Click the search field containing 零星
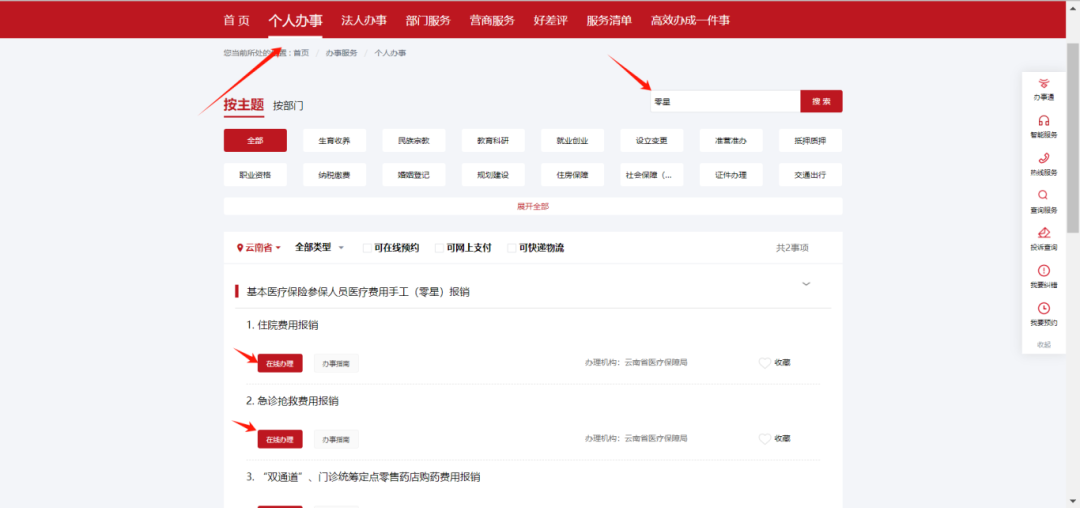The width and height of the screenshot is (1080, 508). click(x=724, y=101)
